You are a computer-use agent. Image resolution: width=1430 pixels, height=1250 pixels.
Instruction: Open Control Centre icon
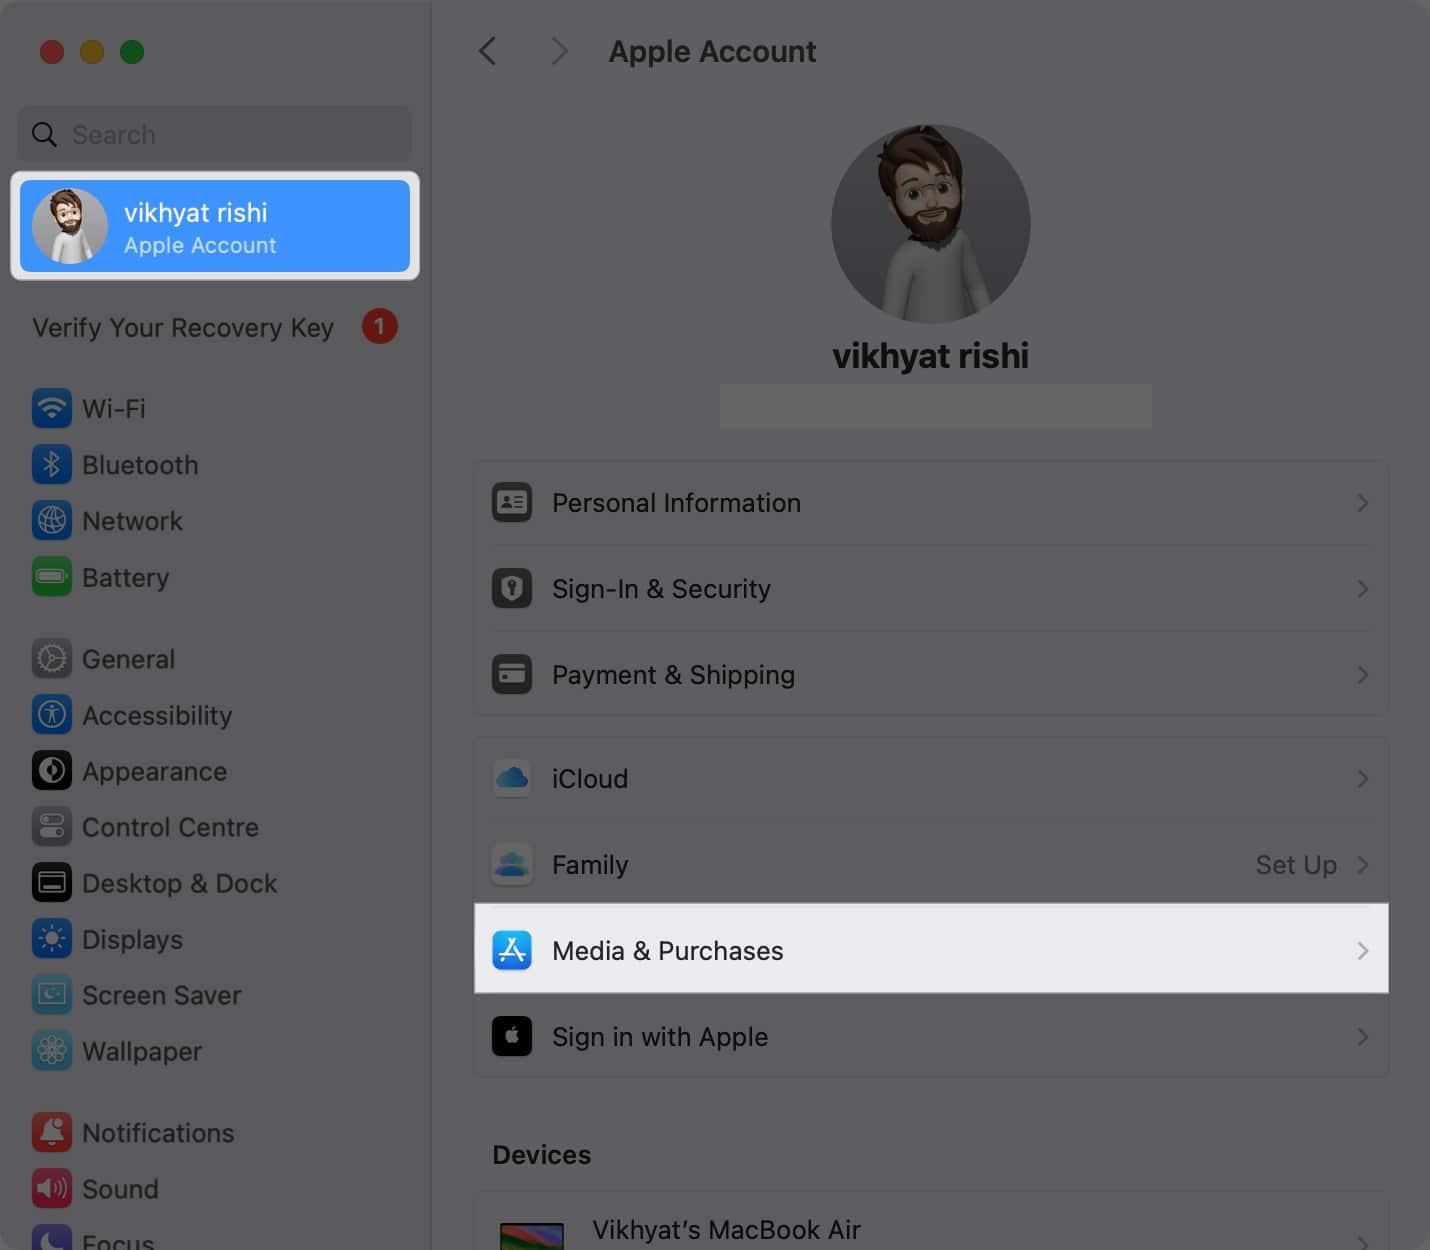coord(52,827)
